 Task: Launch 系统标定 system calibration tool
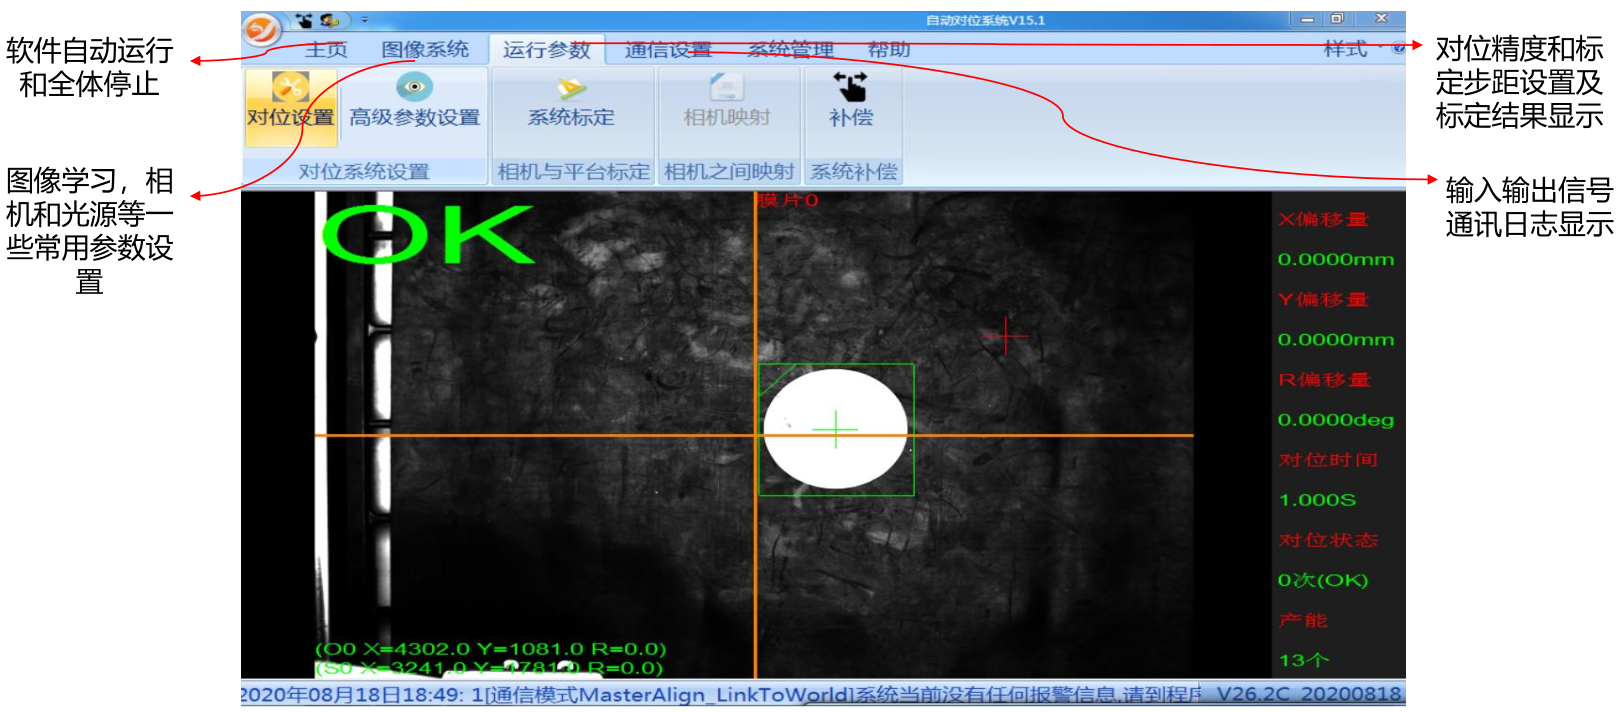click(x=571, y=90)
